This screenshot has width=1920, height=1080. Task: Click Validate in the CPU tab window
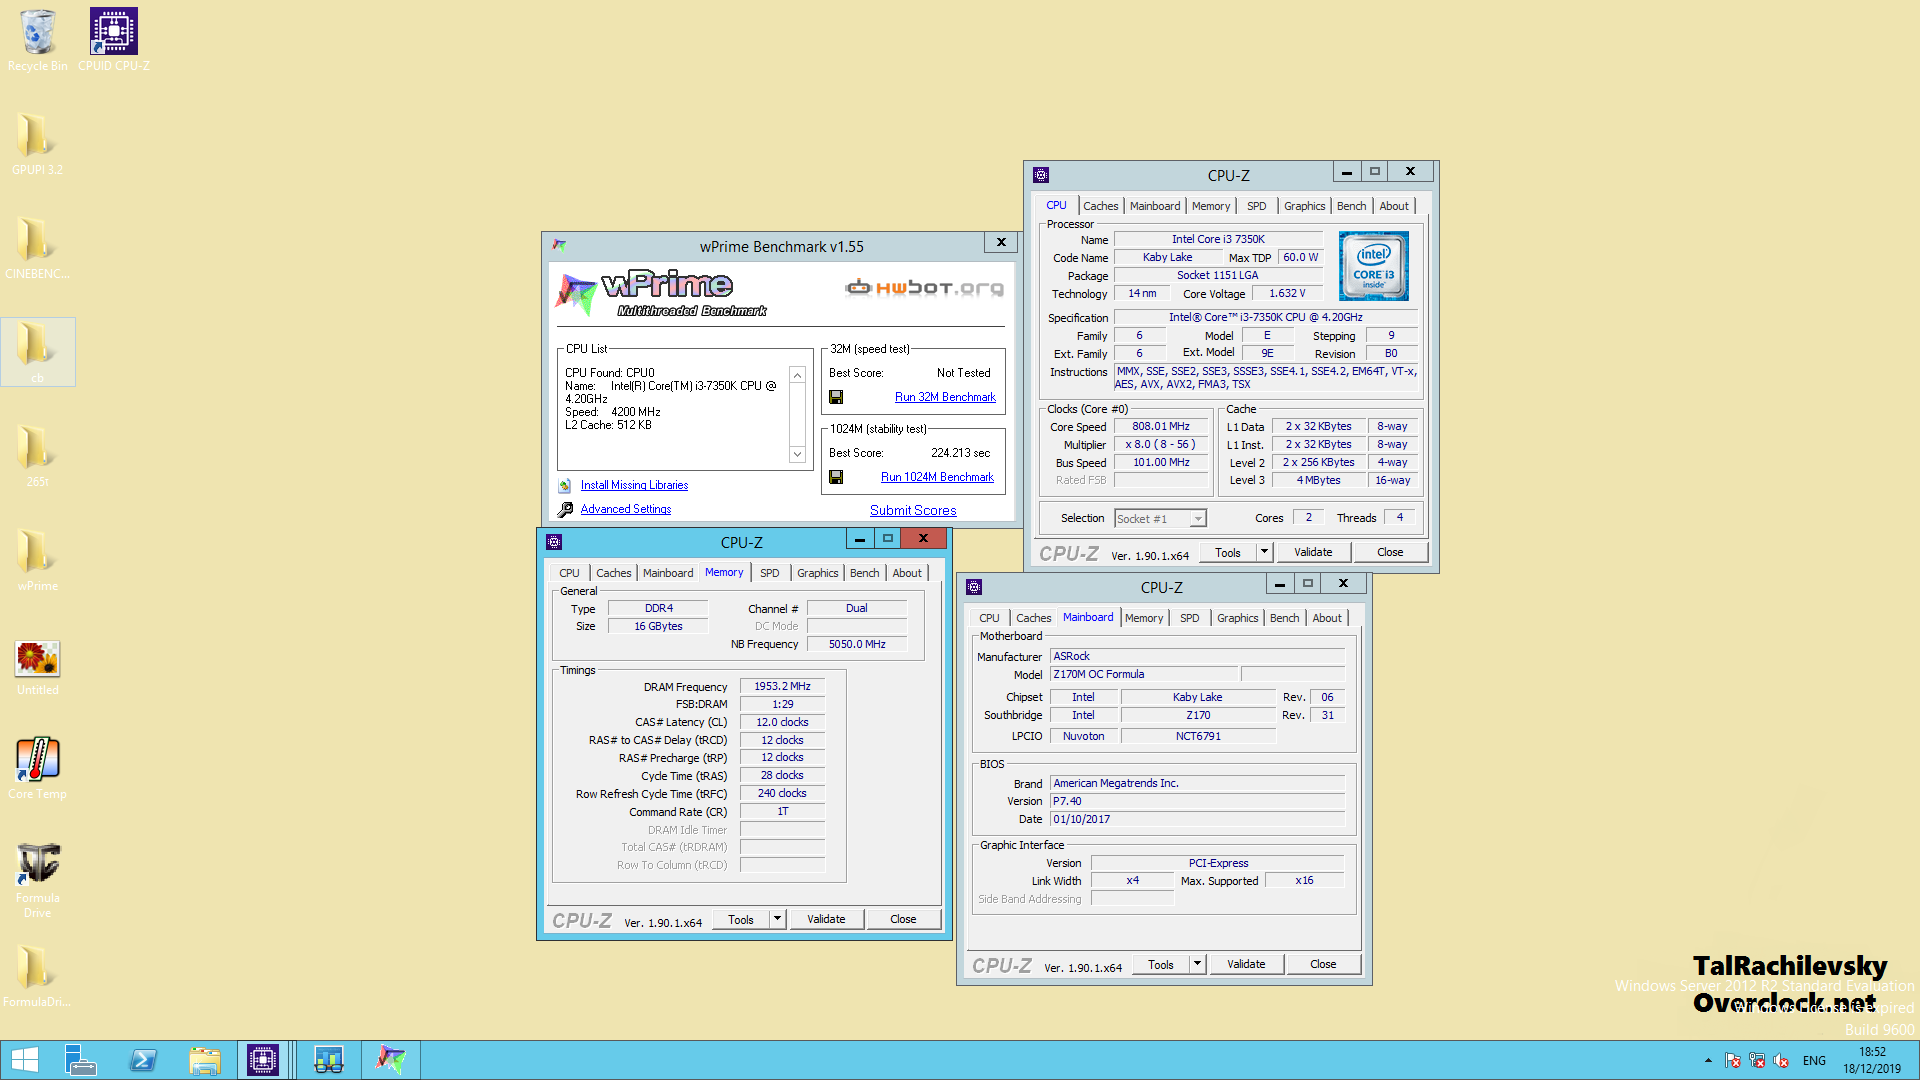[1313, 552]
